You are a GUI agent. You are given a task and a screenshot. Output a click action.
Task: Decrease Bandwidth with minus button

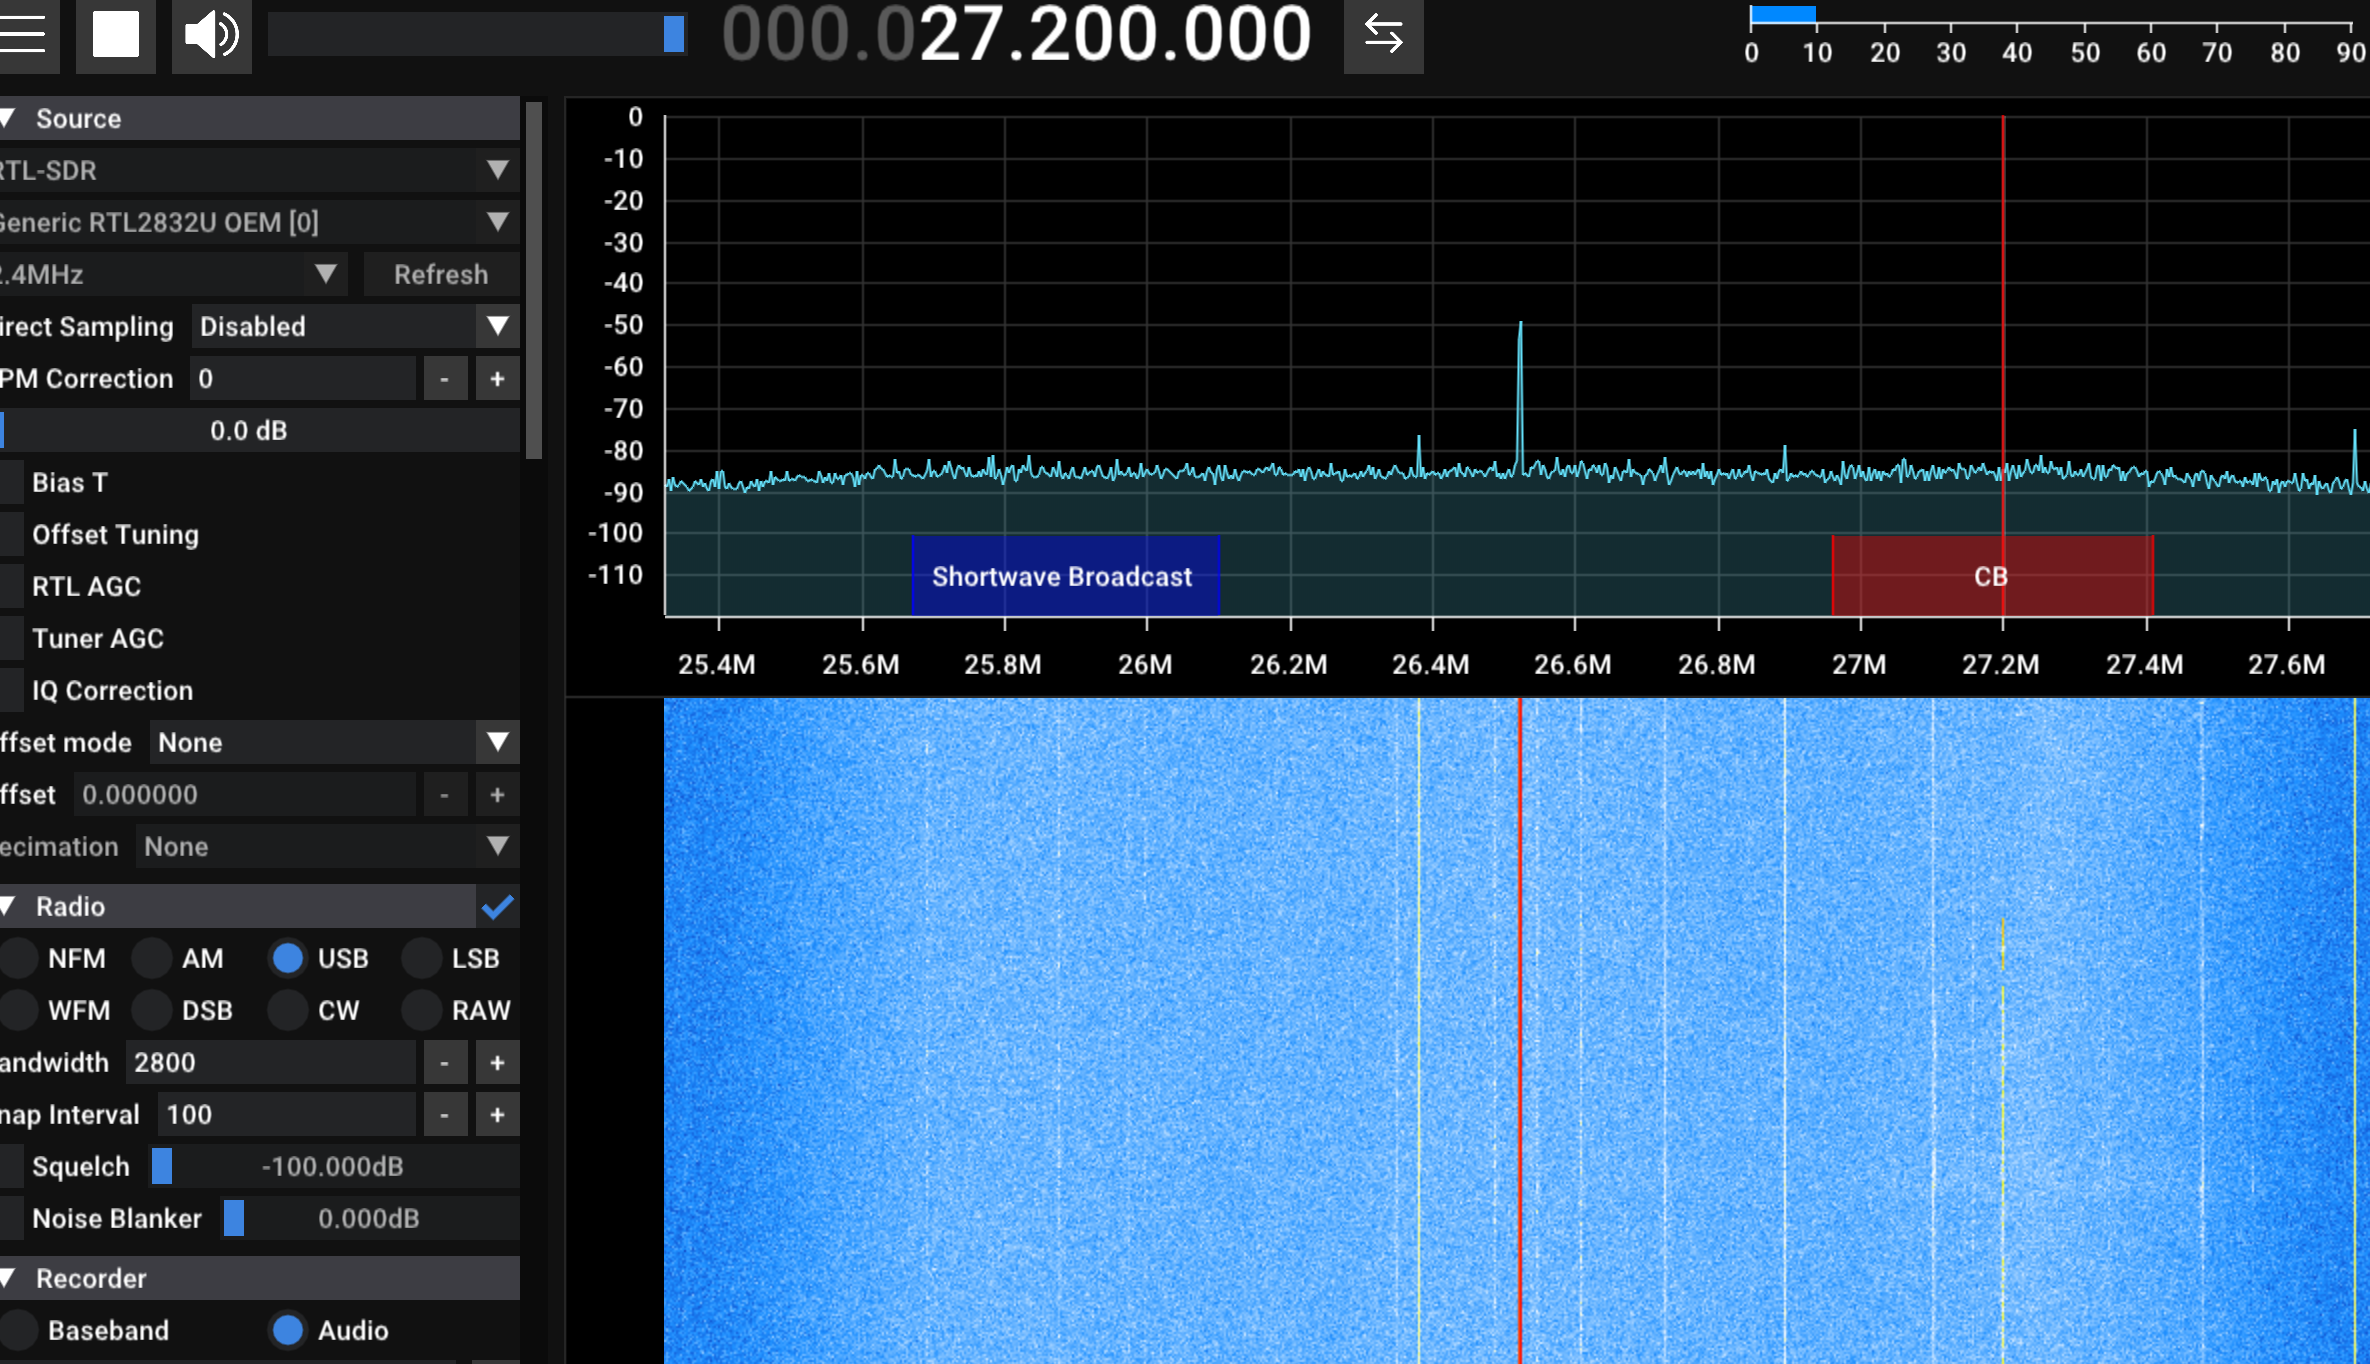click(445, 1062)
